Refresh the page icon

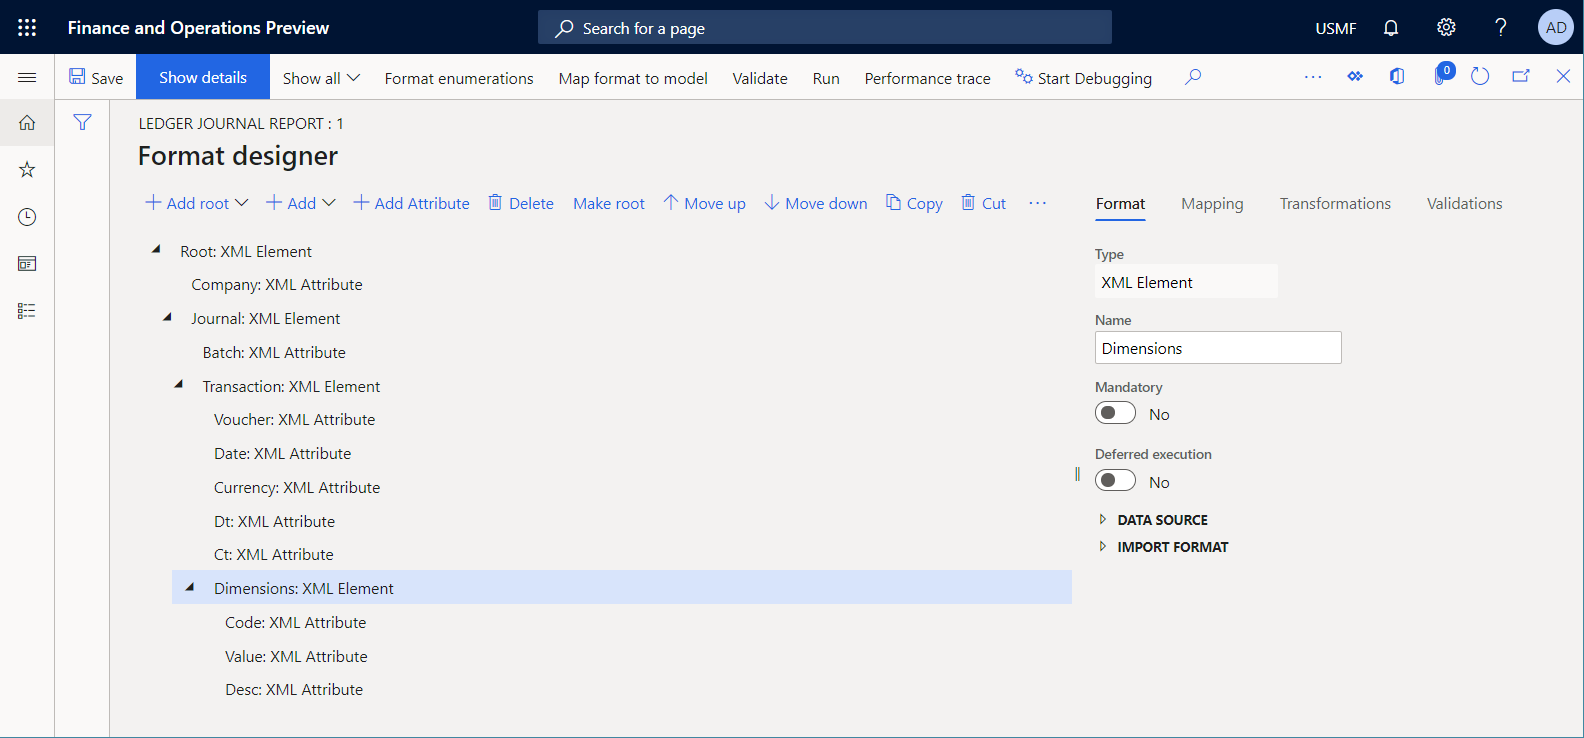tap(1480, 77)
